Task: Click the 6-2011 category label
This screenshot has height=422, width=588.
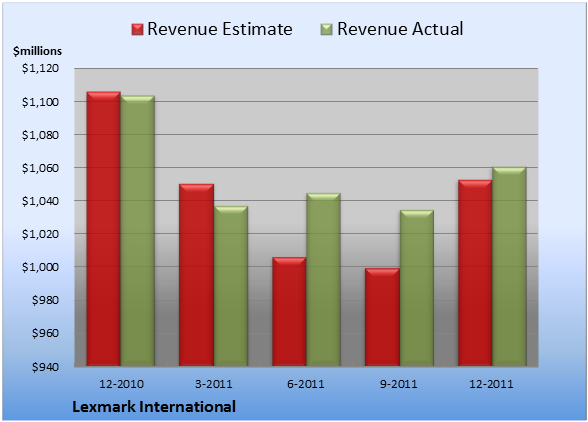Action: pos(306,384)
